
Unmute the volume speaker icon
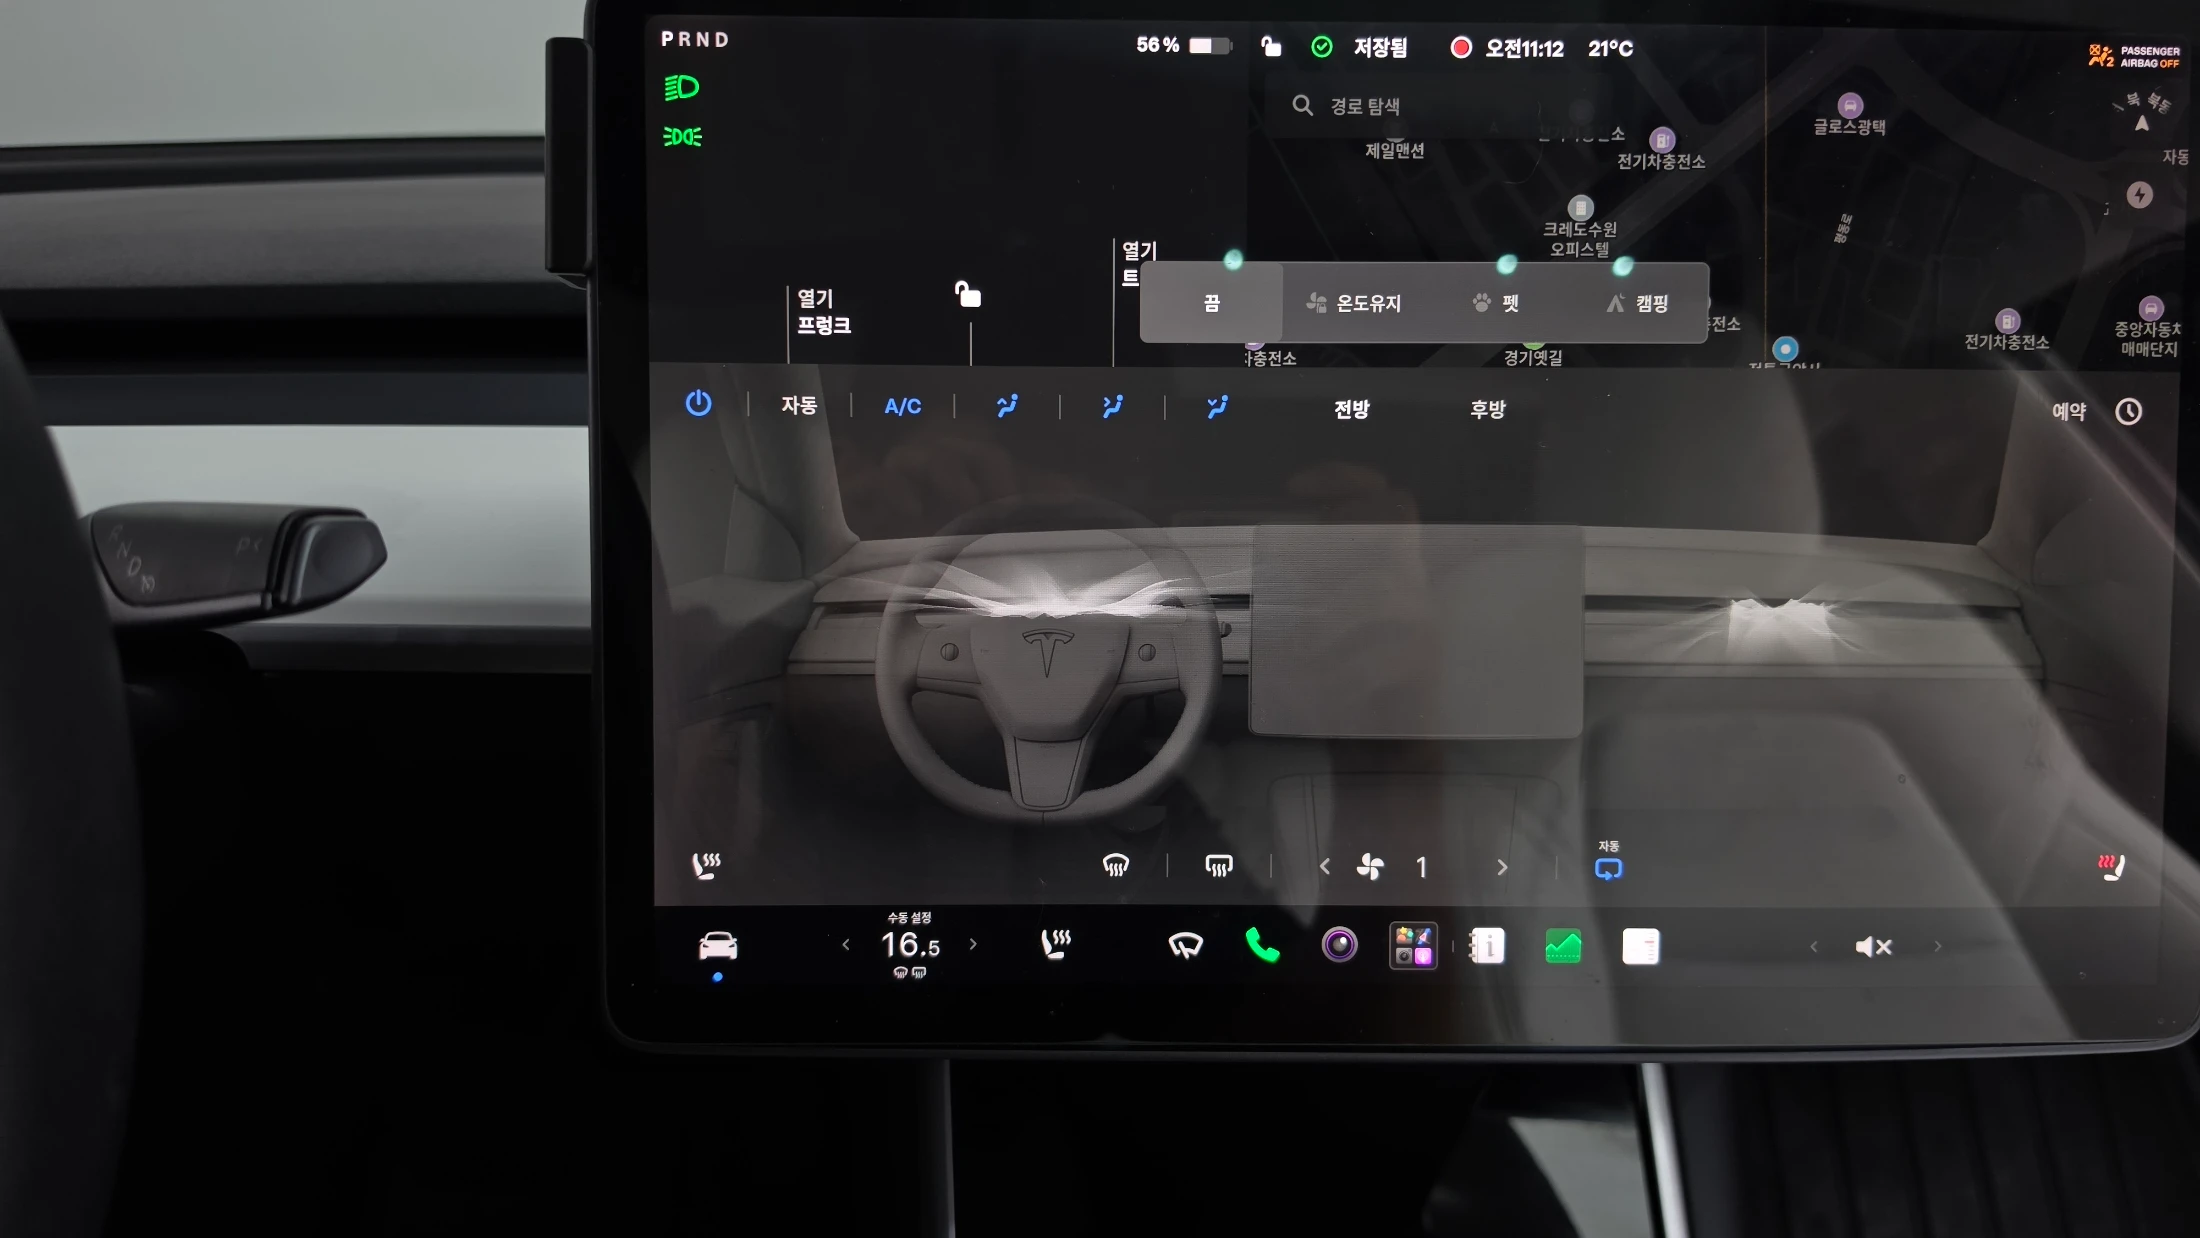1873,947
